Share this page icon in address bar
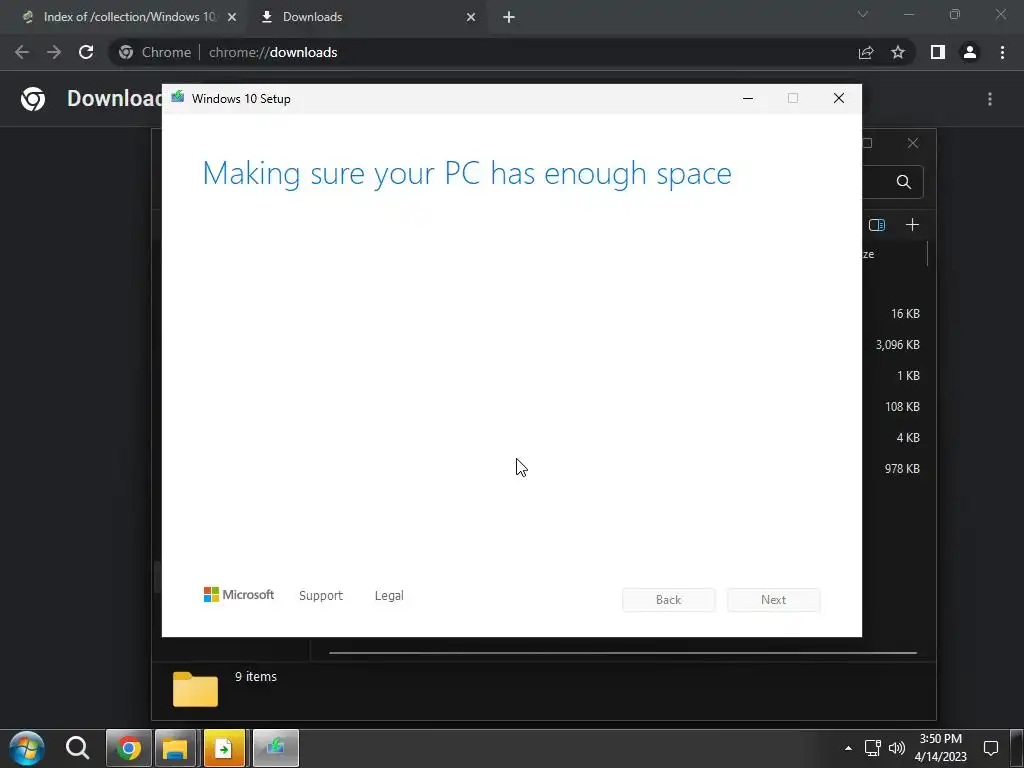Image resolution: width=1024 pixels, height=768 pixels. click(x=866, y=52)
